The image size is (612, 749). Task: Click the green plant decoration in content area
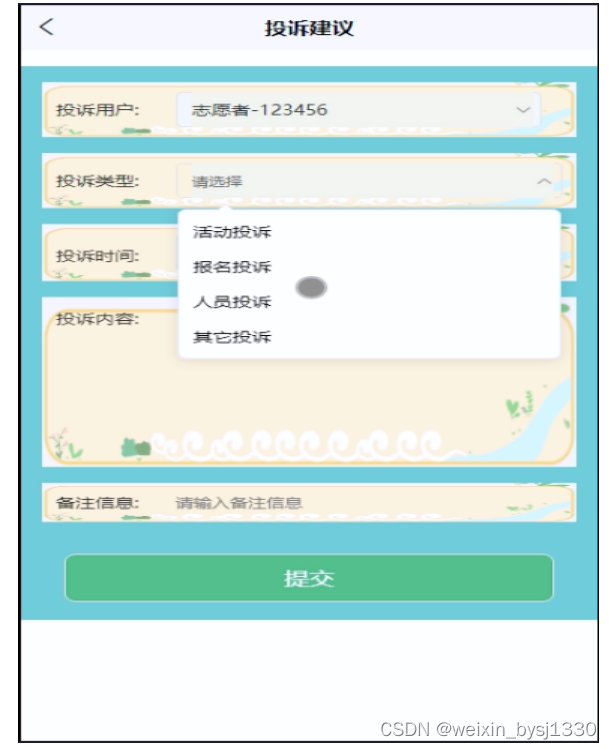(x=136, y=448)
